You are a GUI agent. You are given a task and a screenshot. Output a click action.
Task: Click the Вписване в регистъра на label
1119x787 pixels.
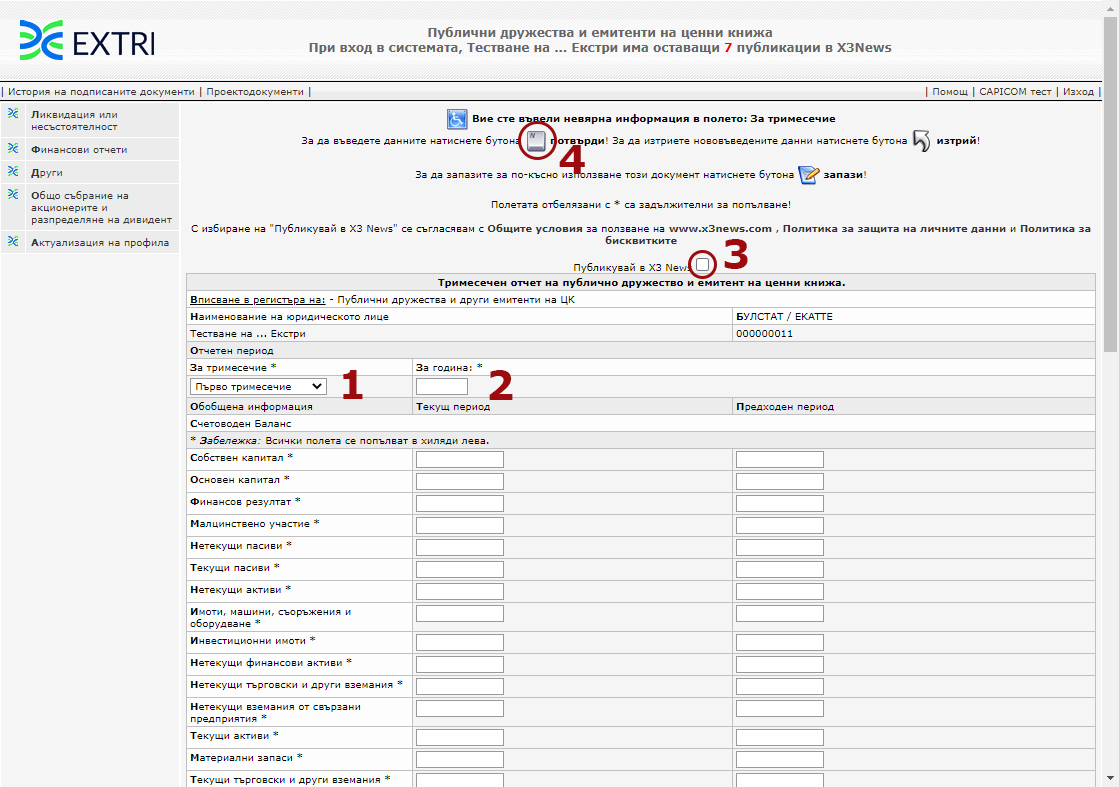[x=258, y=300]
